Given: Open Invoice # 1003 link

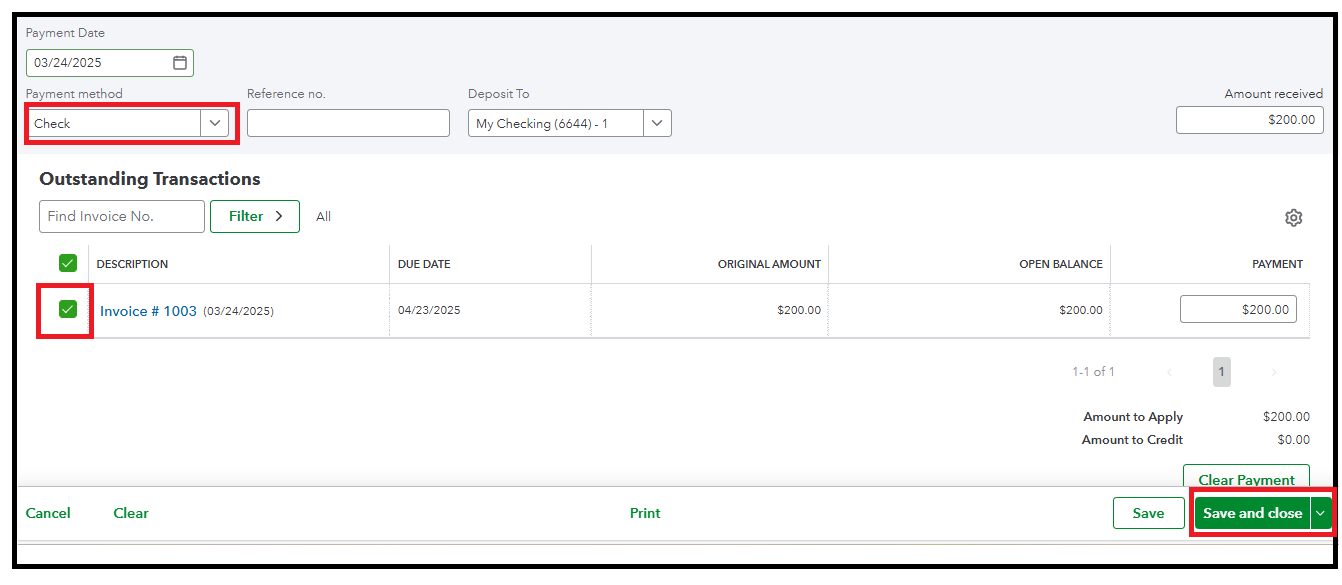Looking at the screenshot, I should point(148,311).
